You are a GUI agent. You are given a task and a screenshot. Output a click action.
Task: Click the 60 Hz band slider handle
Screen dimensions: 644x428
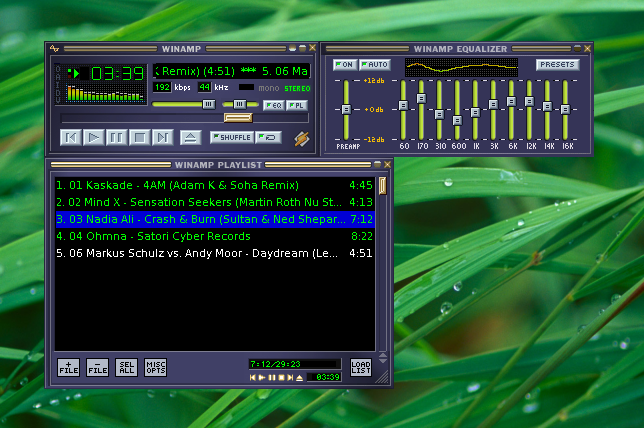point(403,106)
